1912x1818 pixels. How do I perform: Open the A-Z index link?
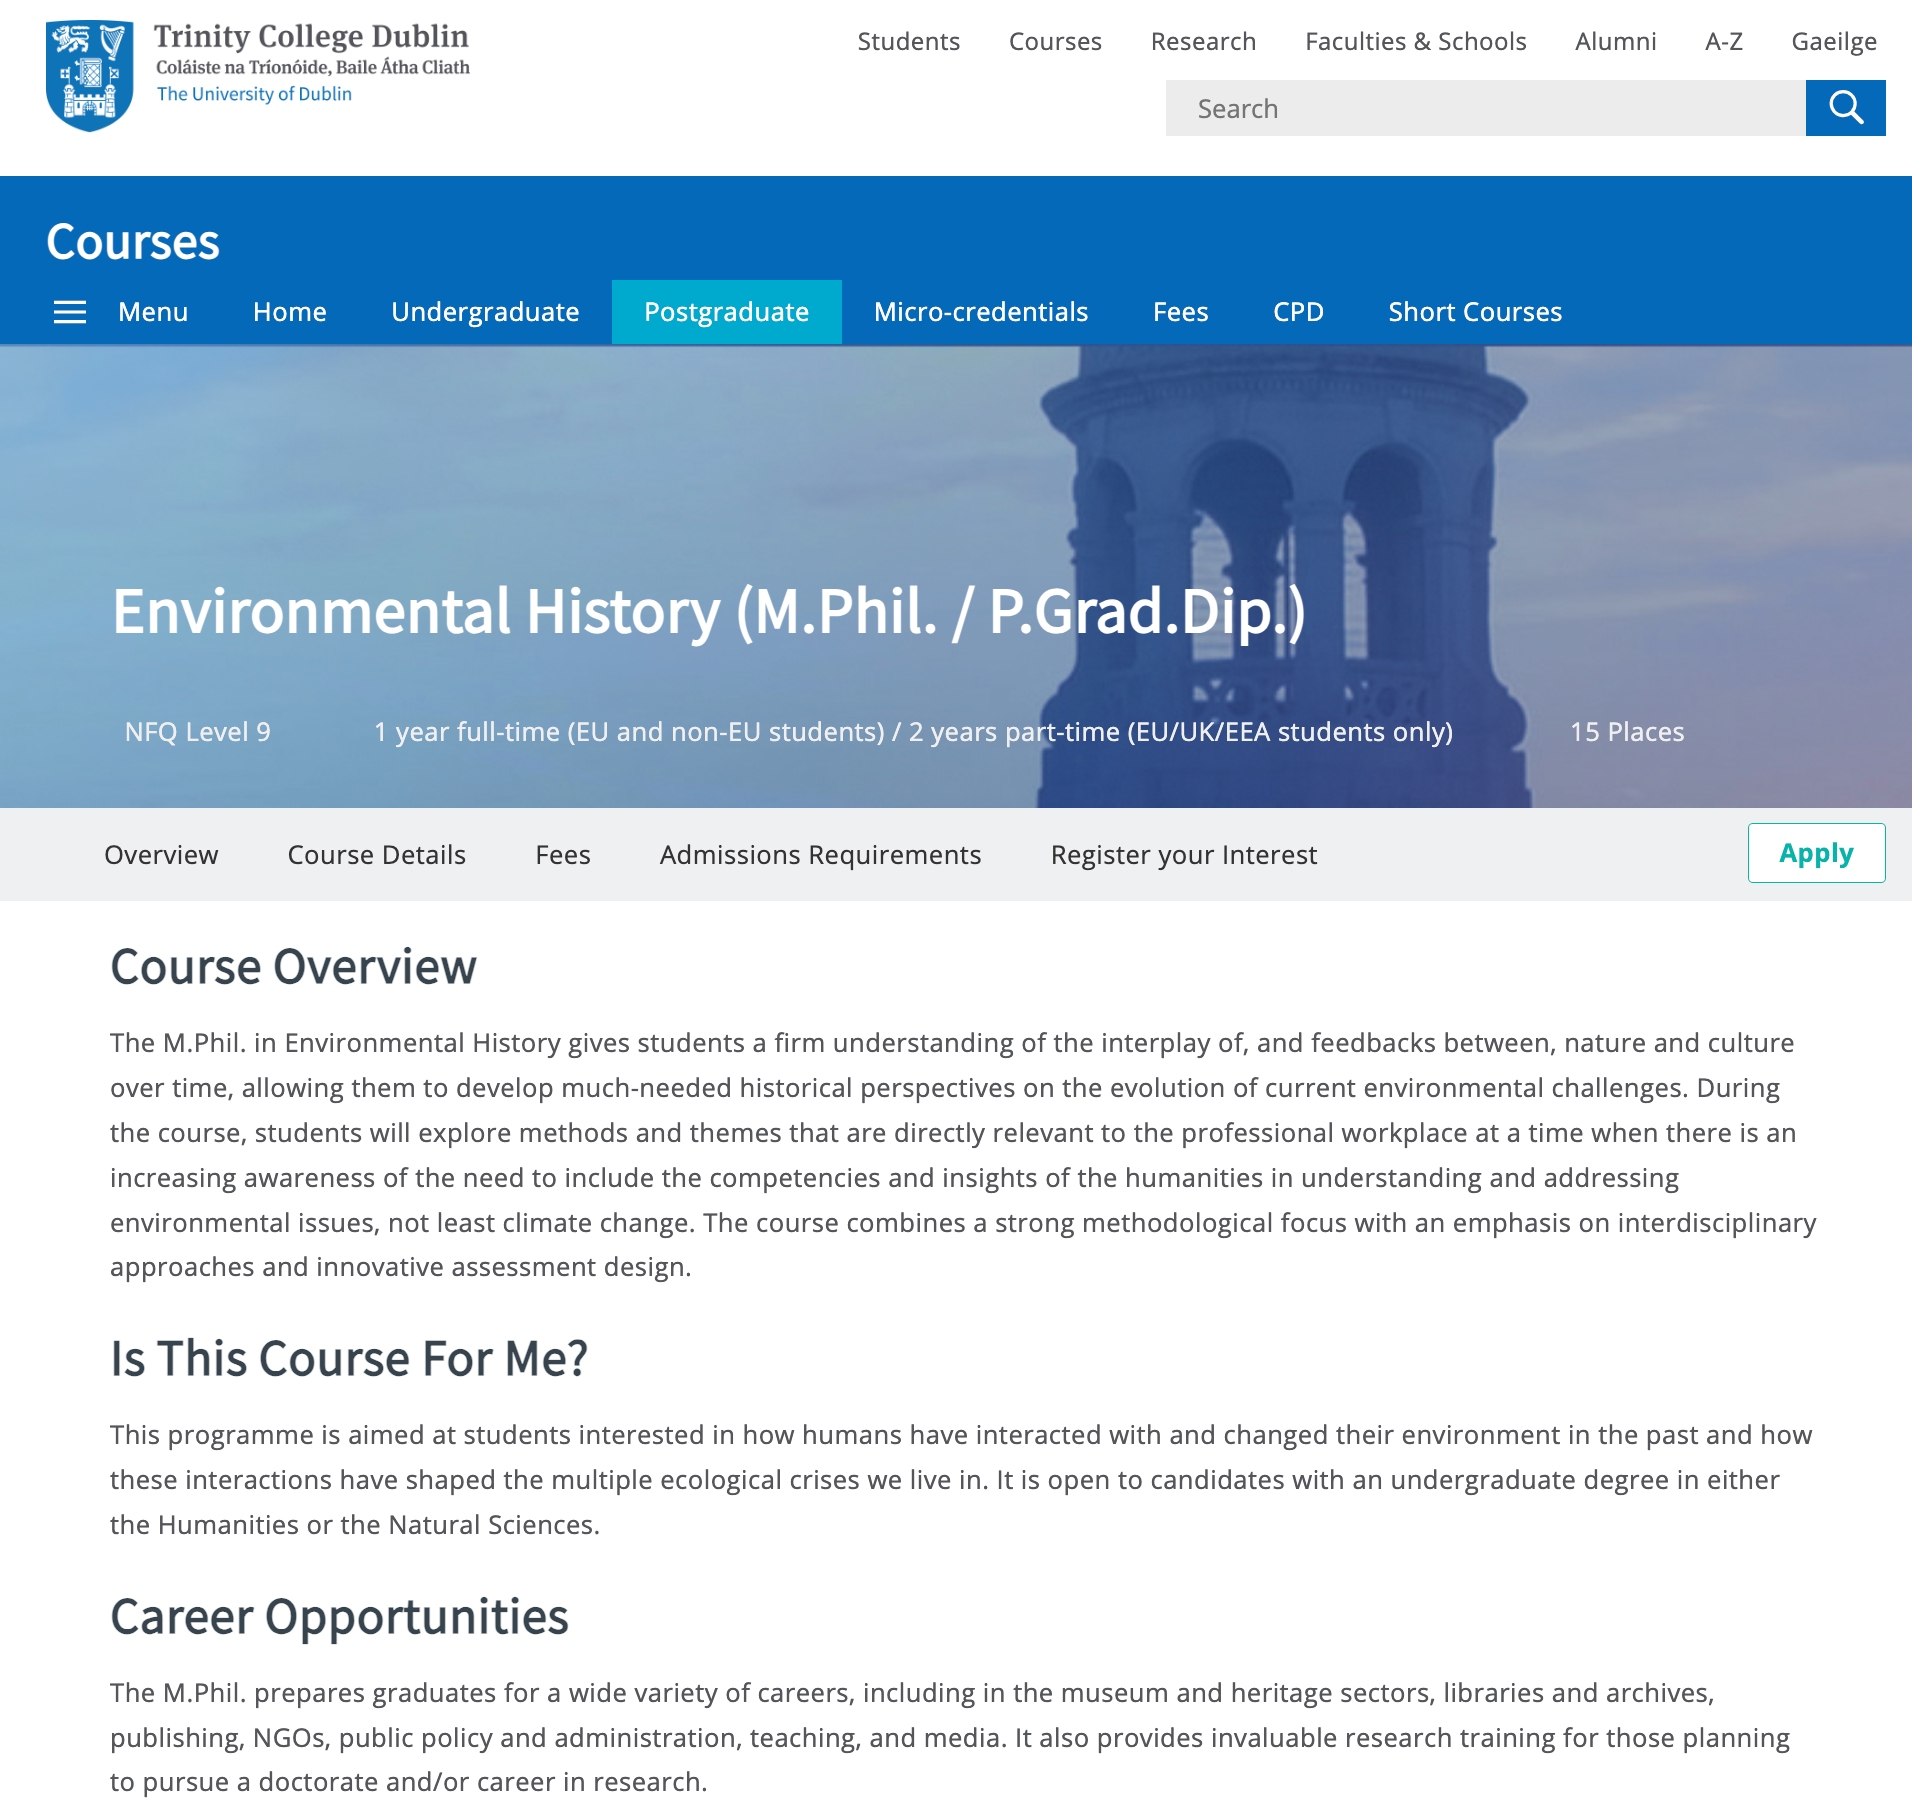click(x=1723, y=41)
